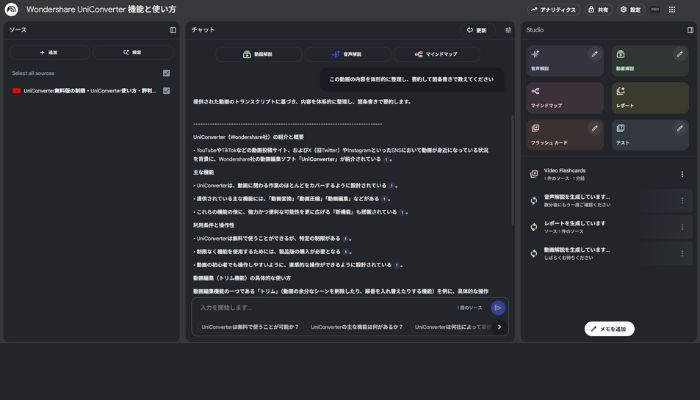Click マインドマップ chip in chat
The image size is (700, 400).
coord(436,54)
